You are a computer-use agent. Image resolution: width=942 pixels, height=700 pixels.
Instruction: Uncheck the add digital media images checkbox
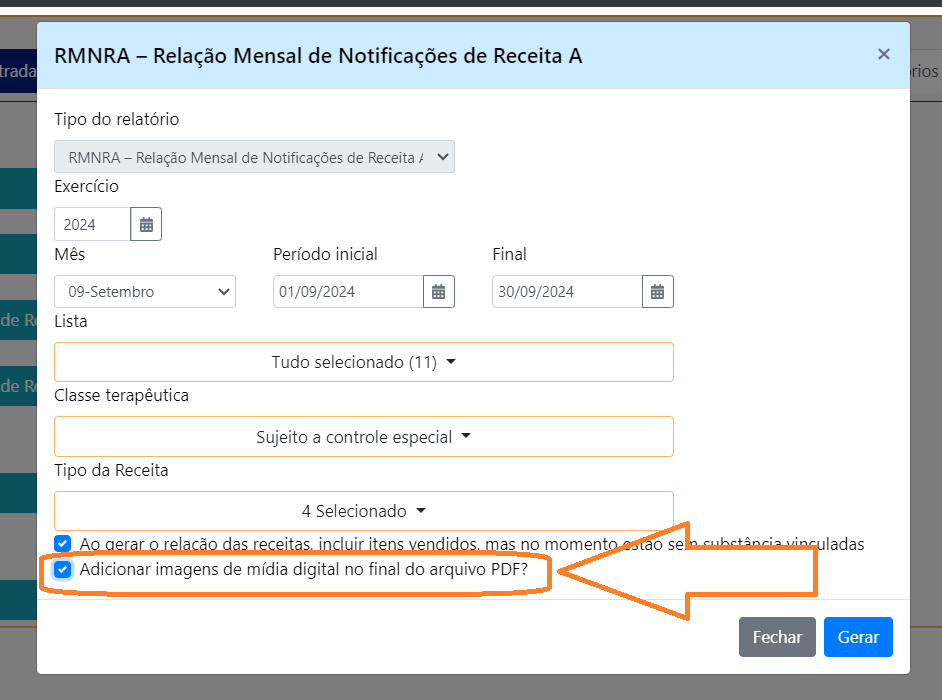[x=63, y=570]
